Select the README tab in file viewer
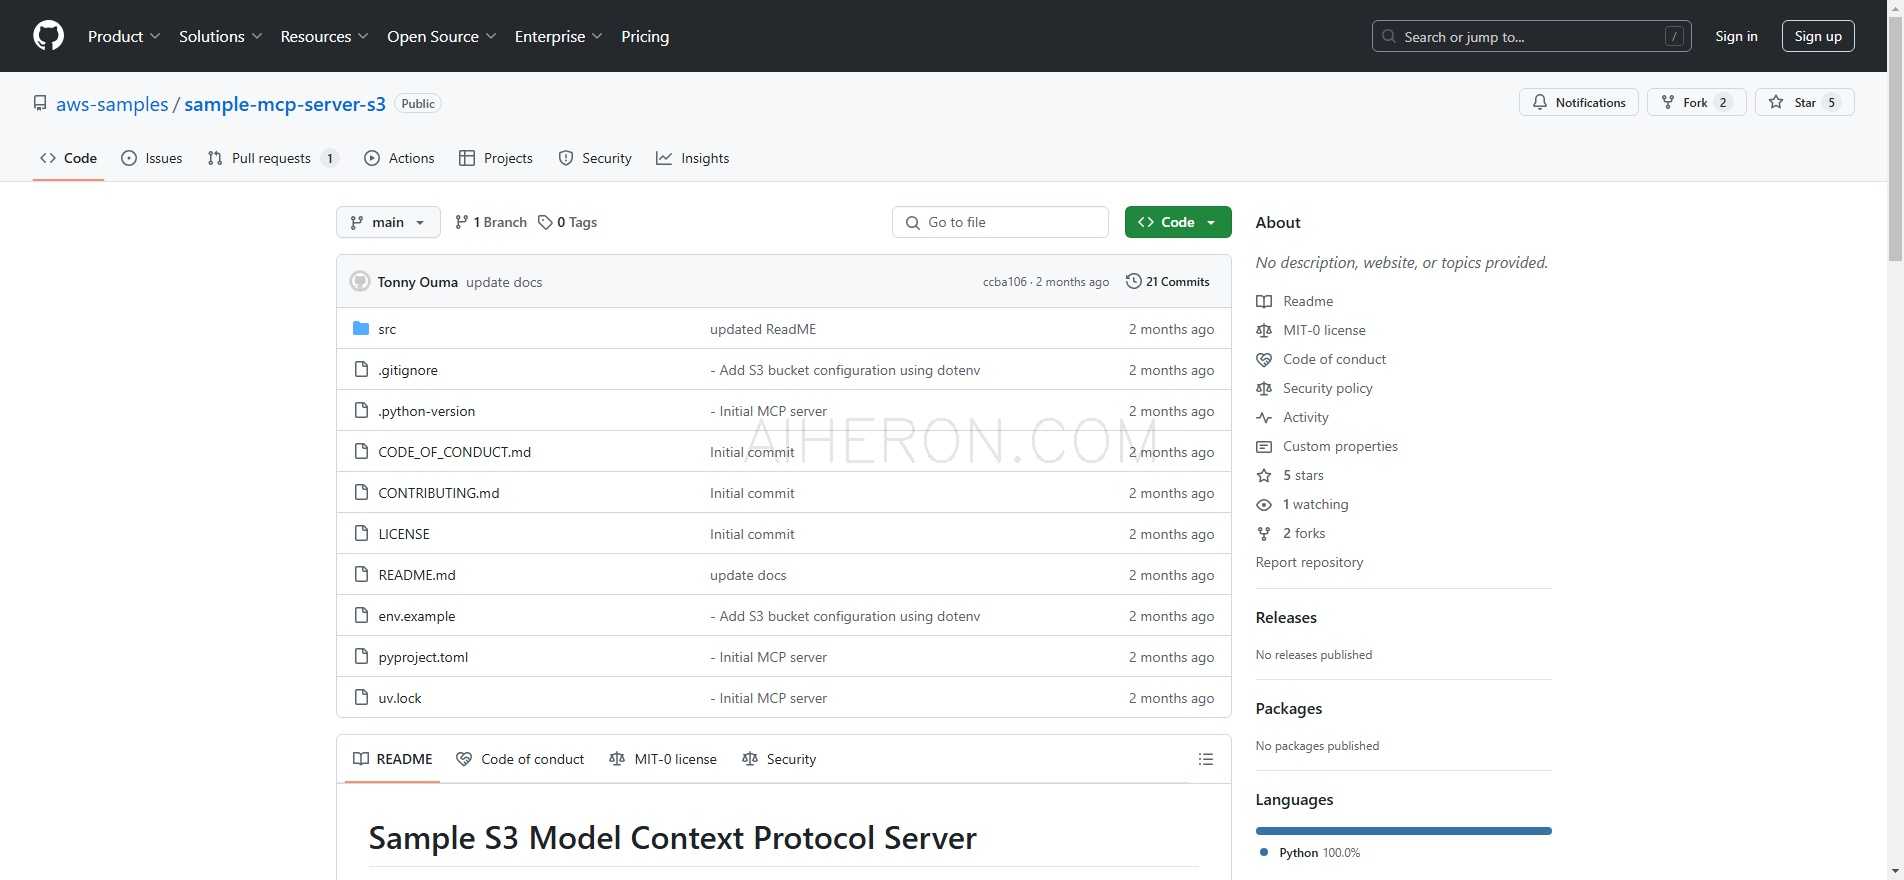1904x880 pixels. pyautogui.click(x=393, y=759)
